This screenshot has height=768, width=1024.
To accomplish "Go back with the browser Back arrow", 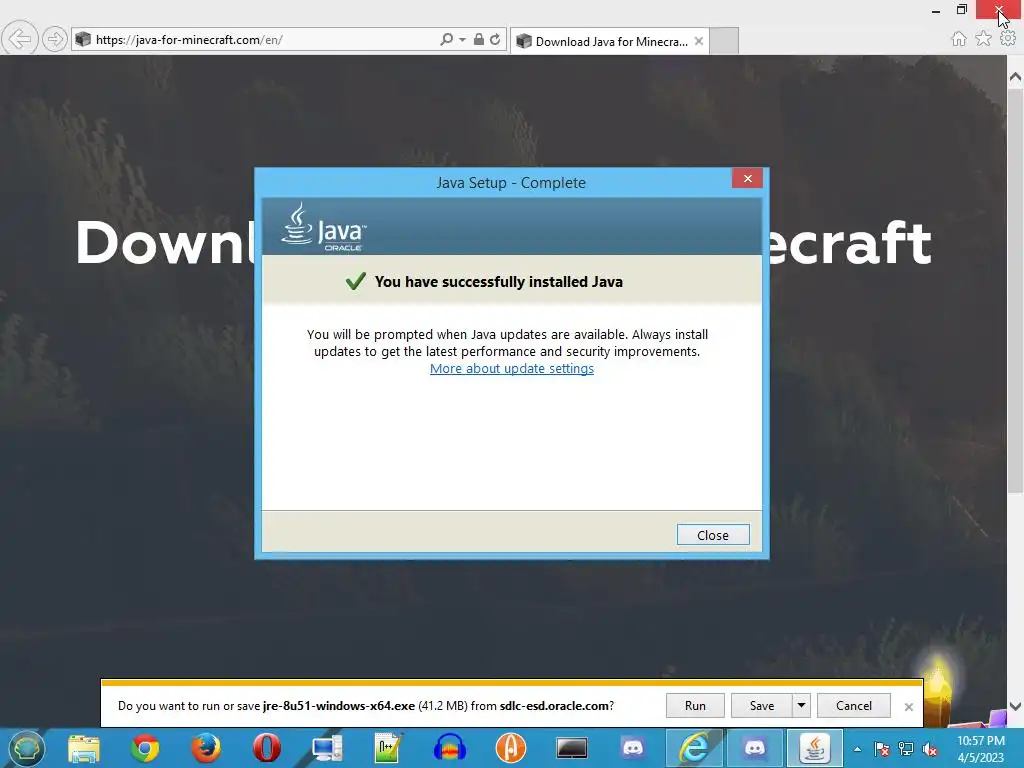I will (20, 39).
